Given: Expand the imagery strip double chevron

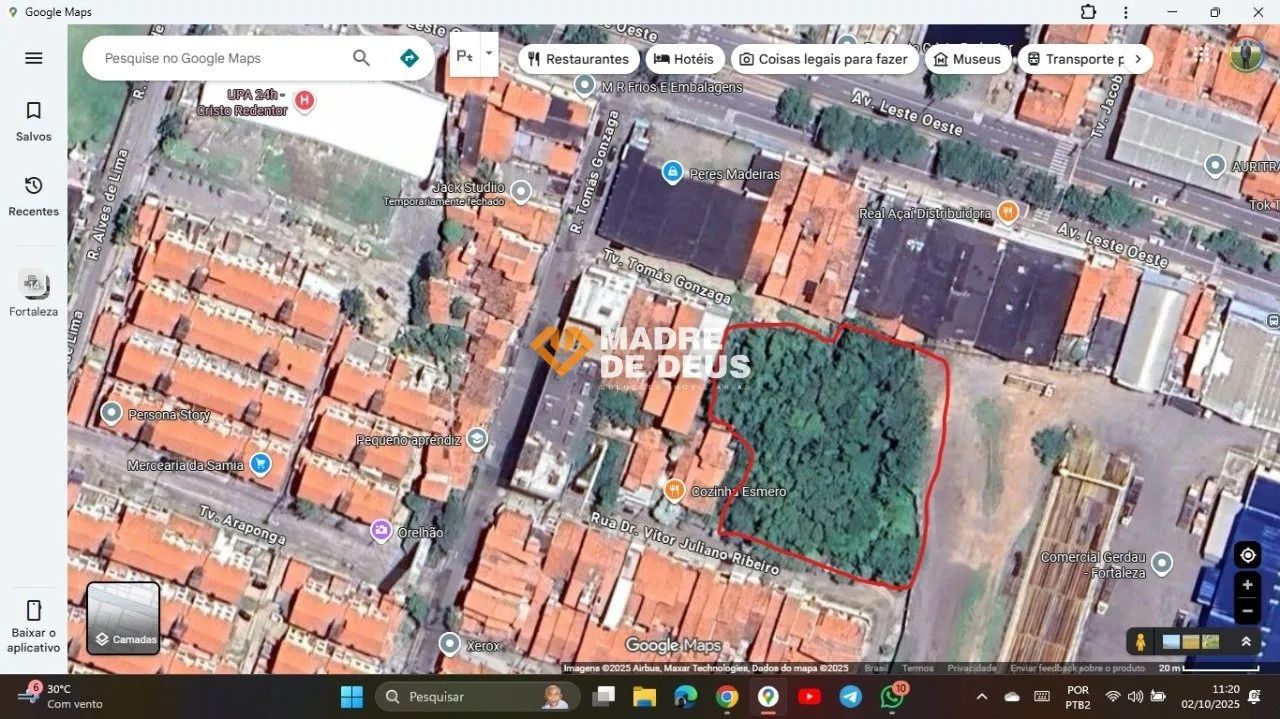Looking at the screenshot, I should [x=1246, y=641].
